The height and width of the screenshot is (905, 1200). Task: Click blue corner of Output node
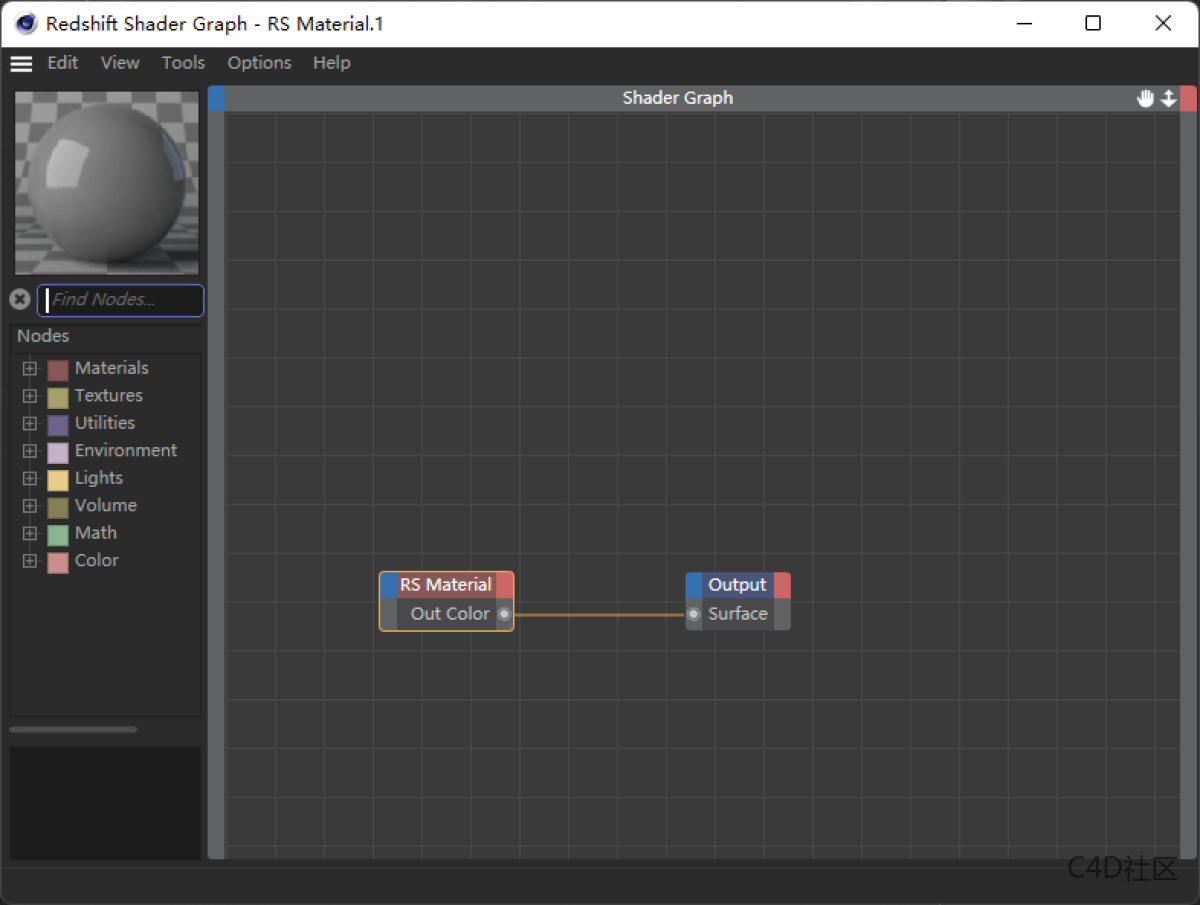click(x=694, y=585)
